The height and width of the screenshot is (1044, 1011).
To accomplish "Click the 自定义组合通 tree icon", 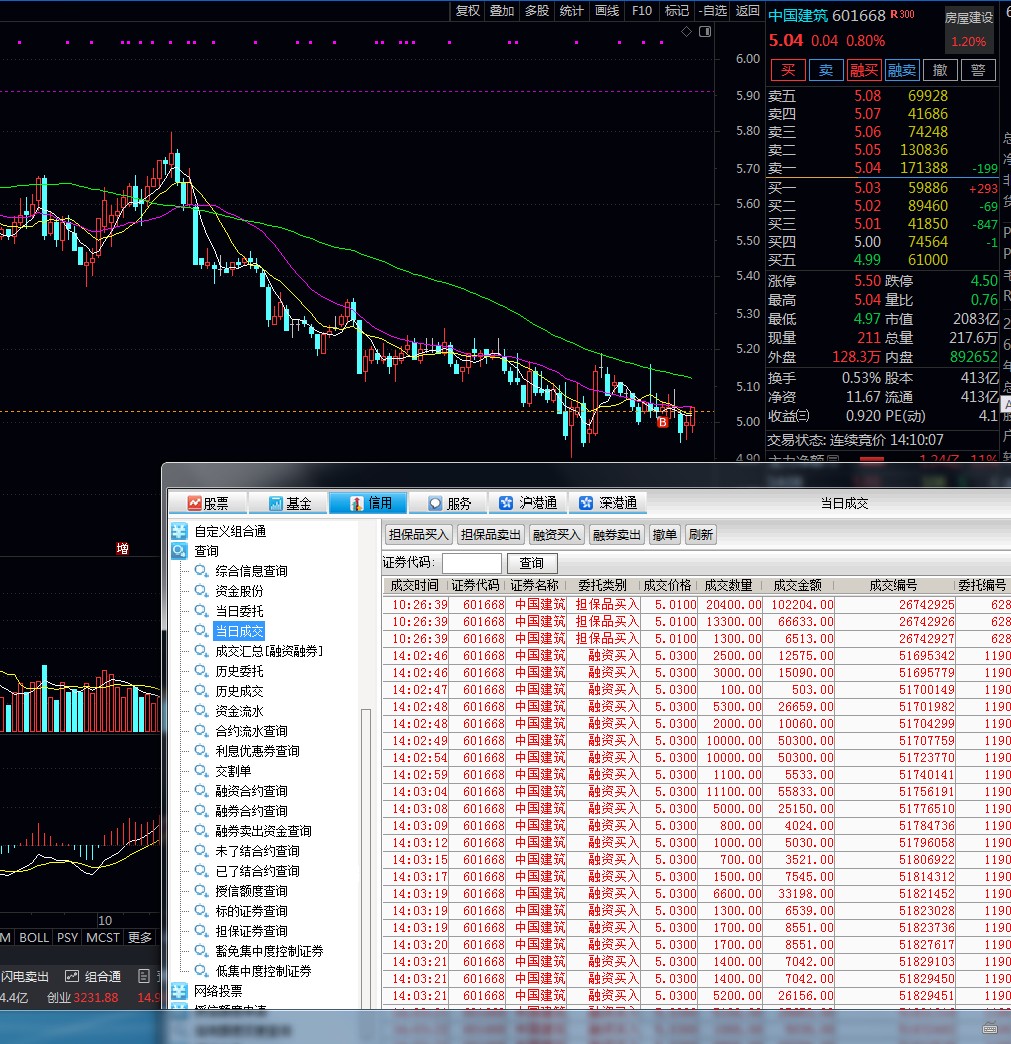I will point(179,531).
